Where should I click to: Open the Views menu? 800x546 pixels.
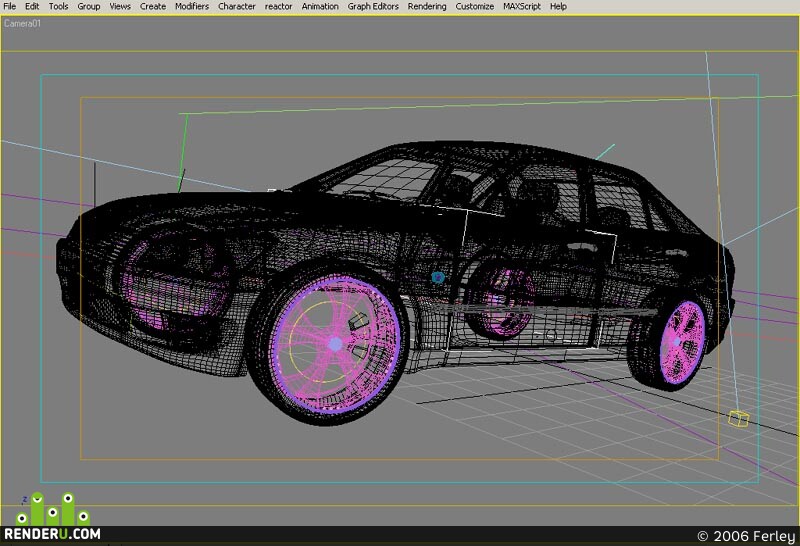click(120, 6)
